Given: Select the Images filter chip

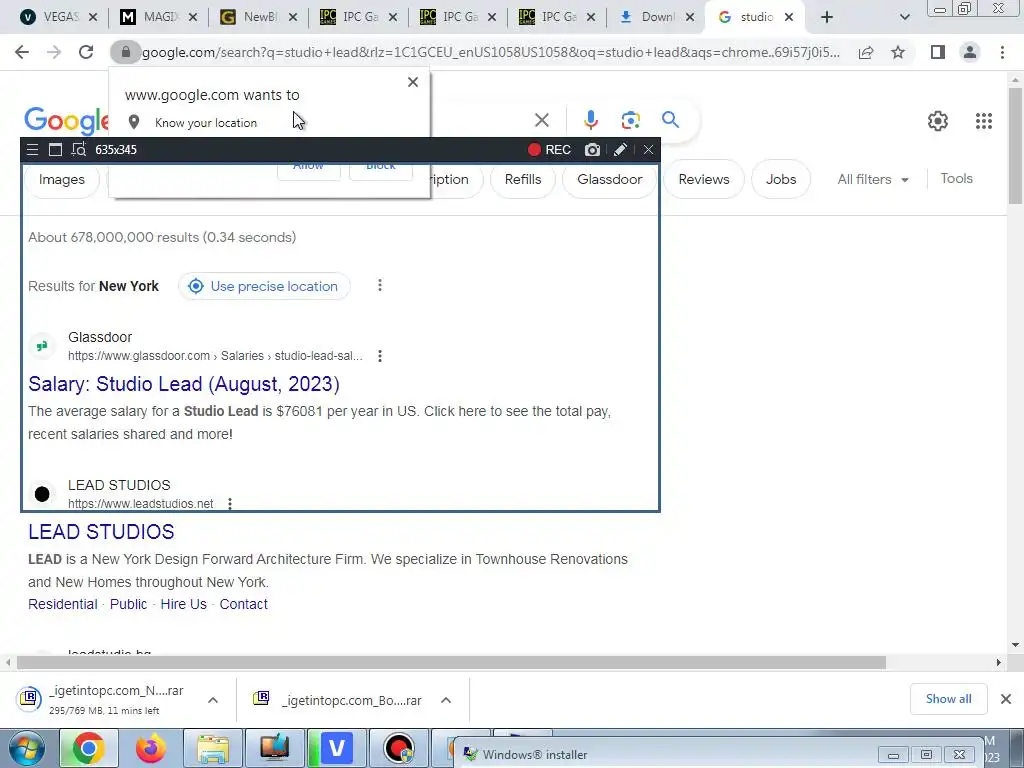Looking at the screenshot, I should pyautogui.click(x=61, y=180).
